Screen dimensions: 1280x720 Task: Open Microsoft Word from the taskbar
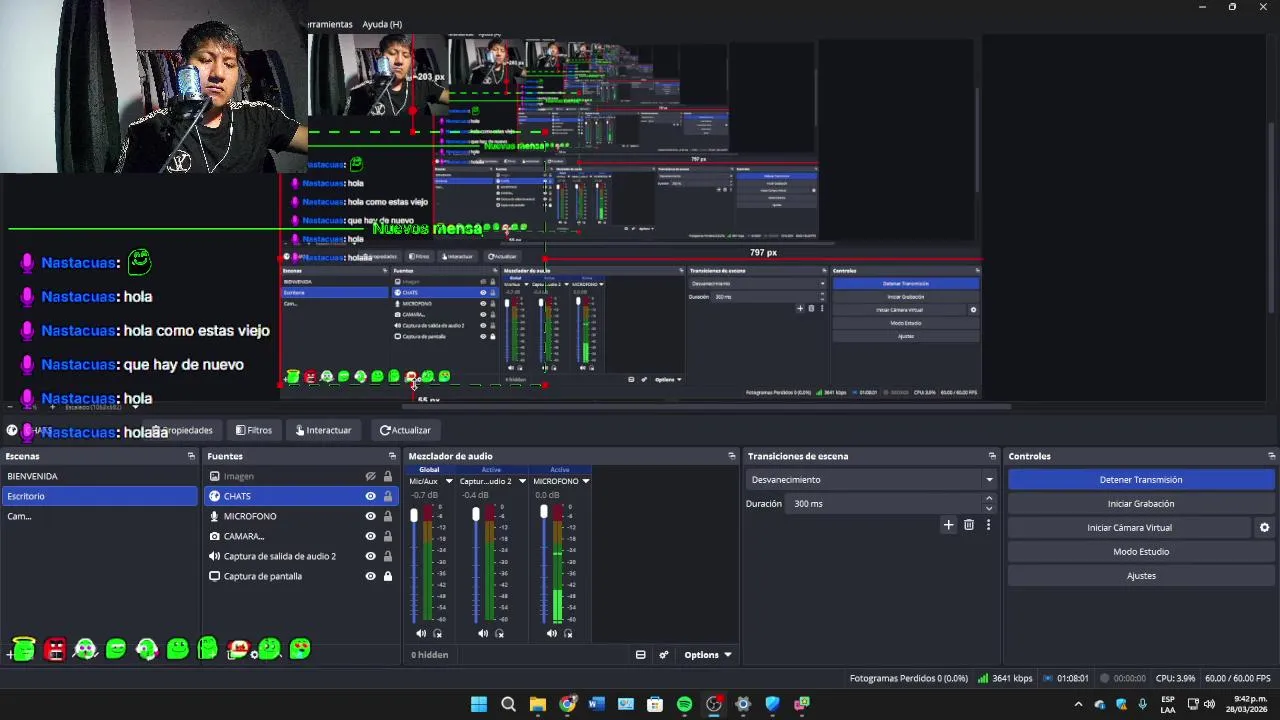tap(596, 704)
